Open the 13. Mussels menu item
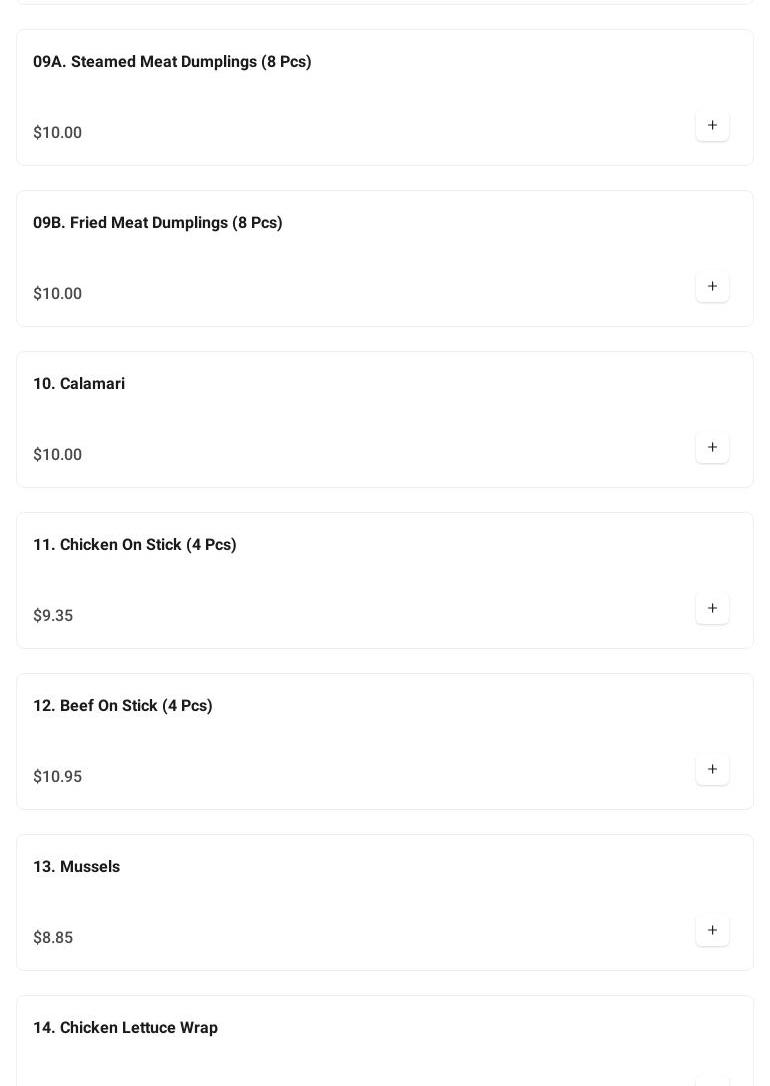 77,867
